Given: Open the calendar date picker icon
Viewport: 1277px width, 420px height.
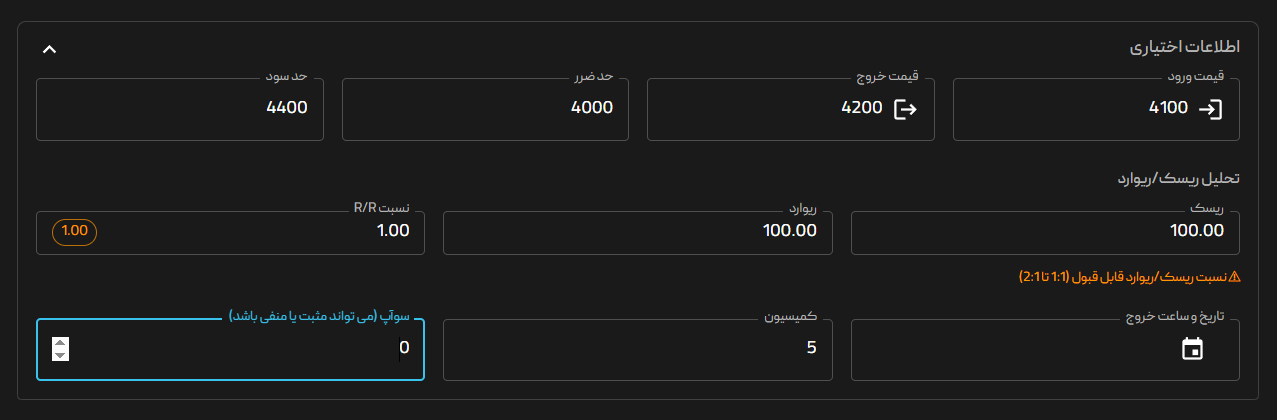Looking at the screenshot, I should 1192,349.
